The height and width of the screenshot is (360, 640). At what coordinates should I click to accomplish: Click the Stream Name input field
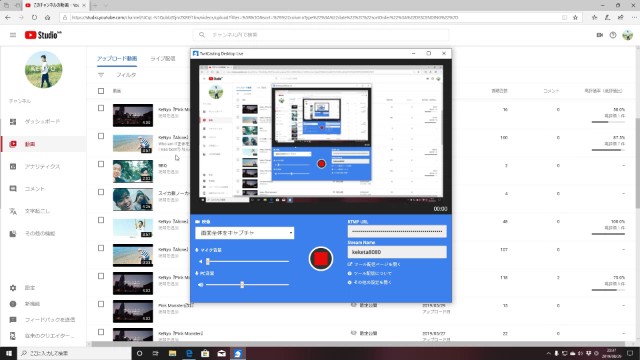tap(397, 252)
